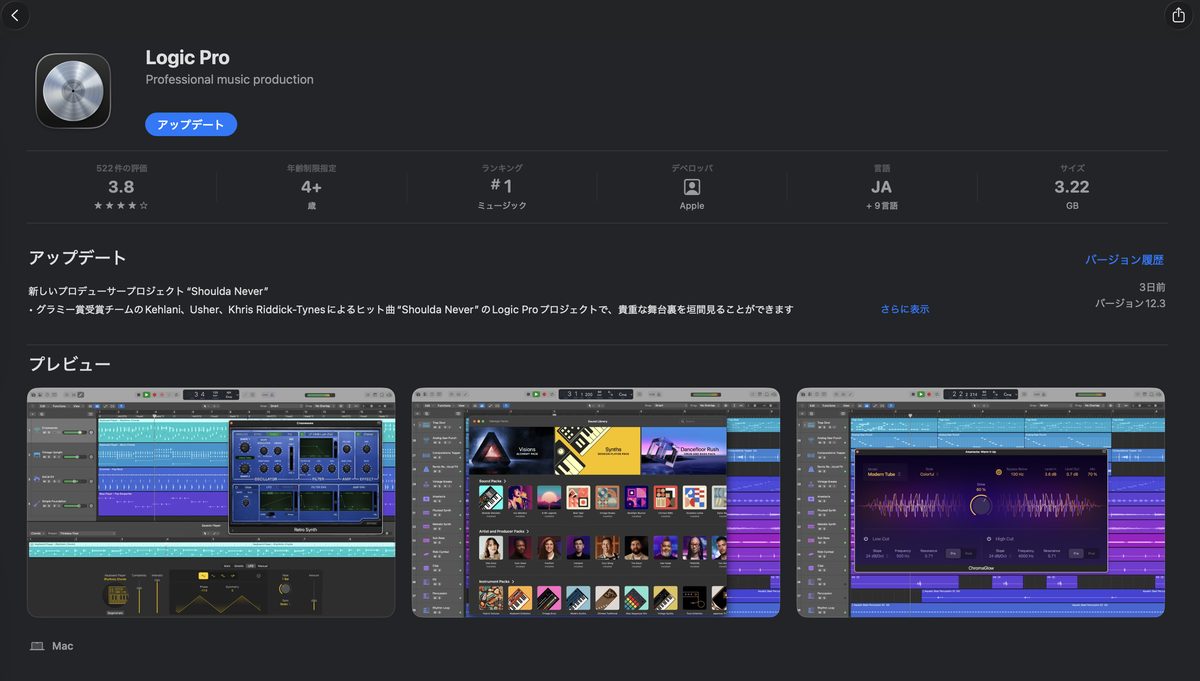Click the 3.8 rating value
The height and width of the screenshot is (681, 1200).
click(121, 187)
